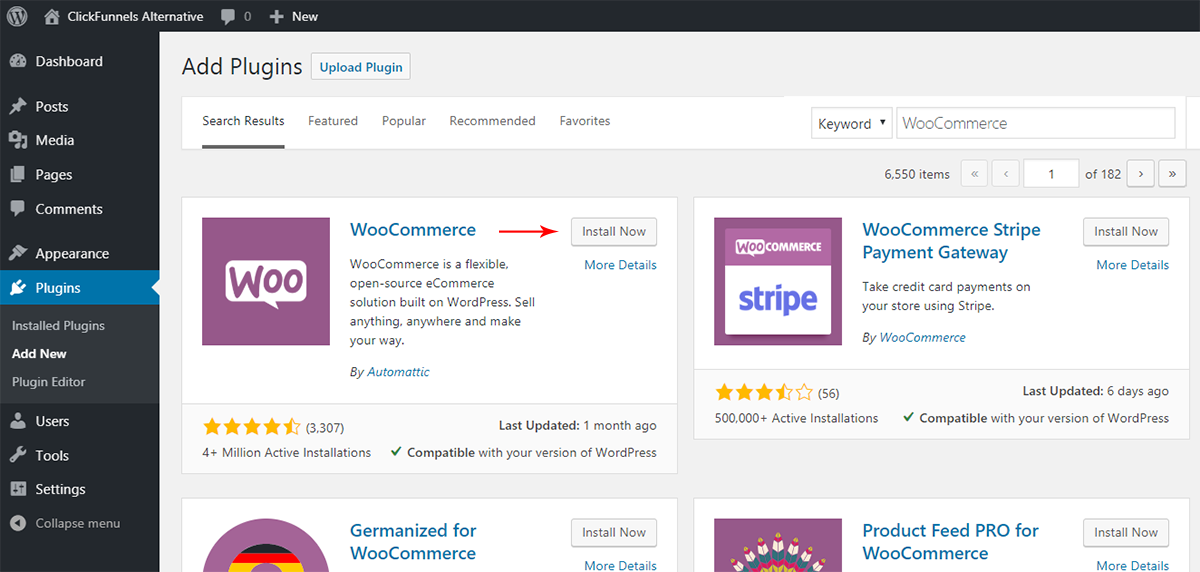Click the Germanized for WooCommerce plugin thumbnail
Image resolution: width=1200 pixels, height=572 pixels.
point(266,545)
